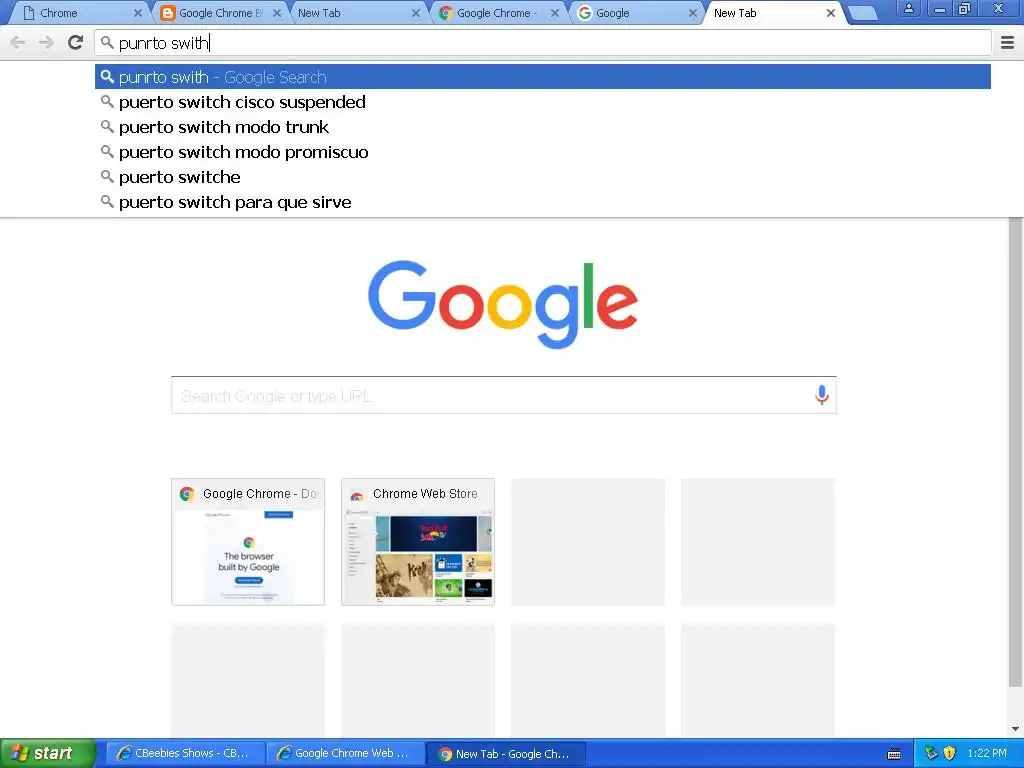The height and width of the screenshot is (768, 1024).
Task: Click New Tab - Google Chrome taskbar button
Action: click(505, 754)
